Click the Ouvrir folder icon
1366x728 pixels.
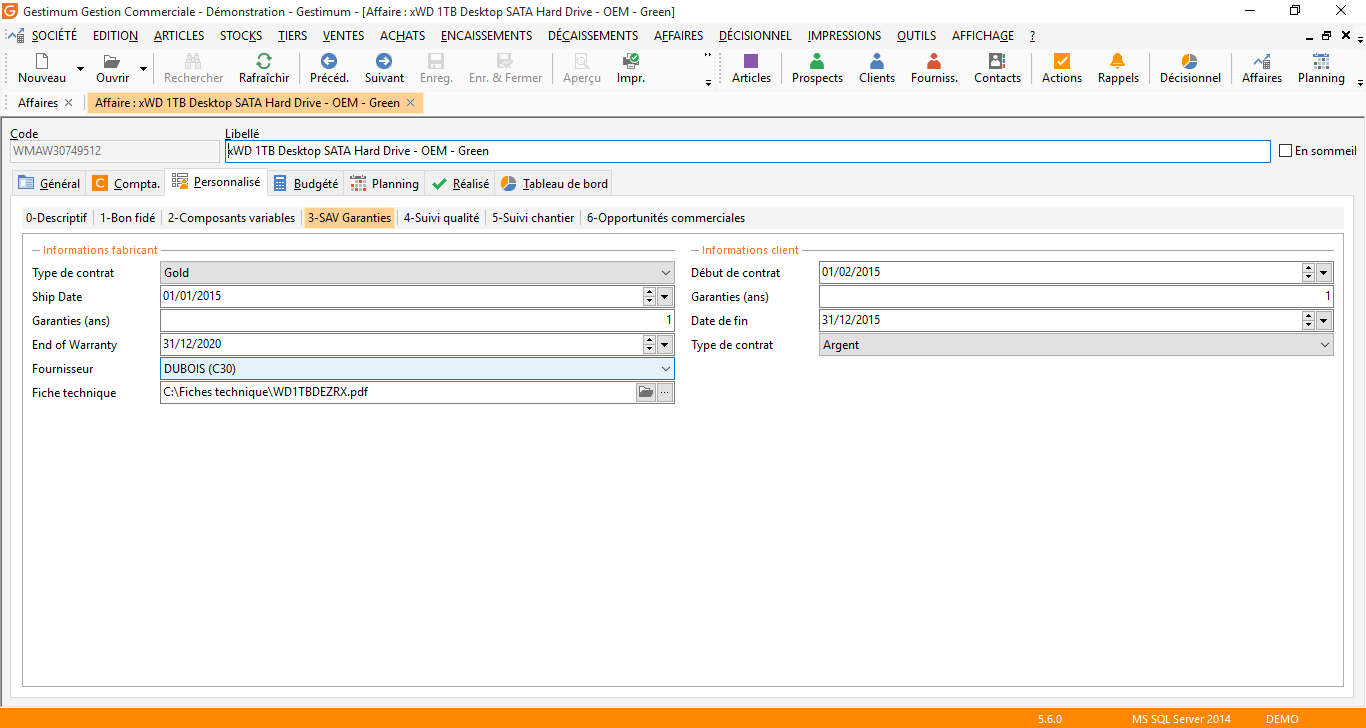coord(112,61)
